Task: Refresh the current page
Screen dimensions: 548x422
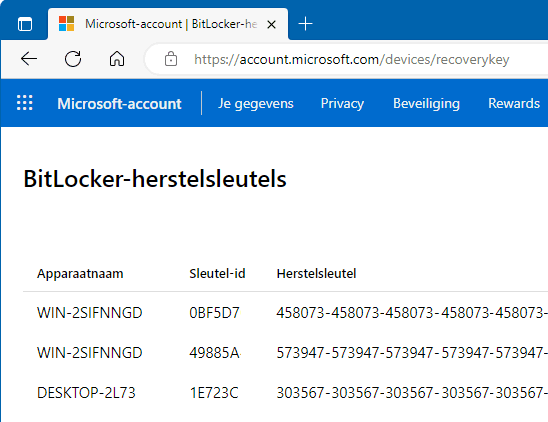Action: pos(73,59)
